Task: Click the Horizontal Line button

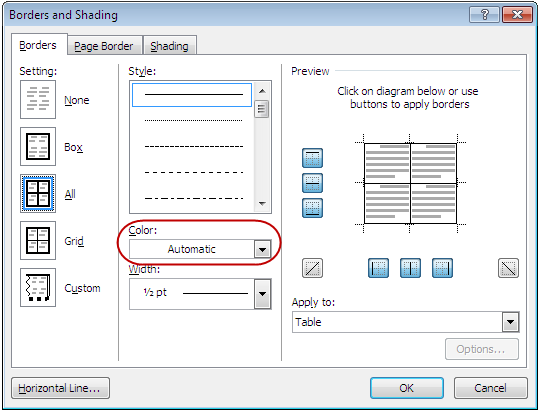Action: tap(60, 388)
